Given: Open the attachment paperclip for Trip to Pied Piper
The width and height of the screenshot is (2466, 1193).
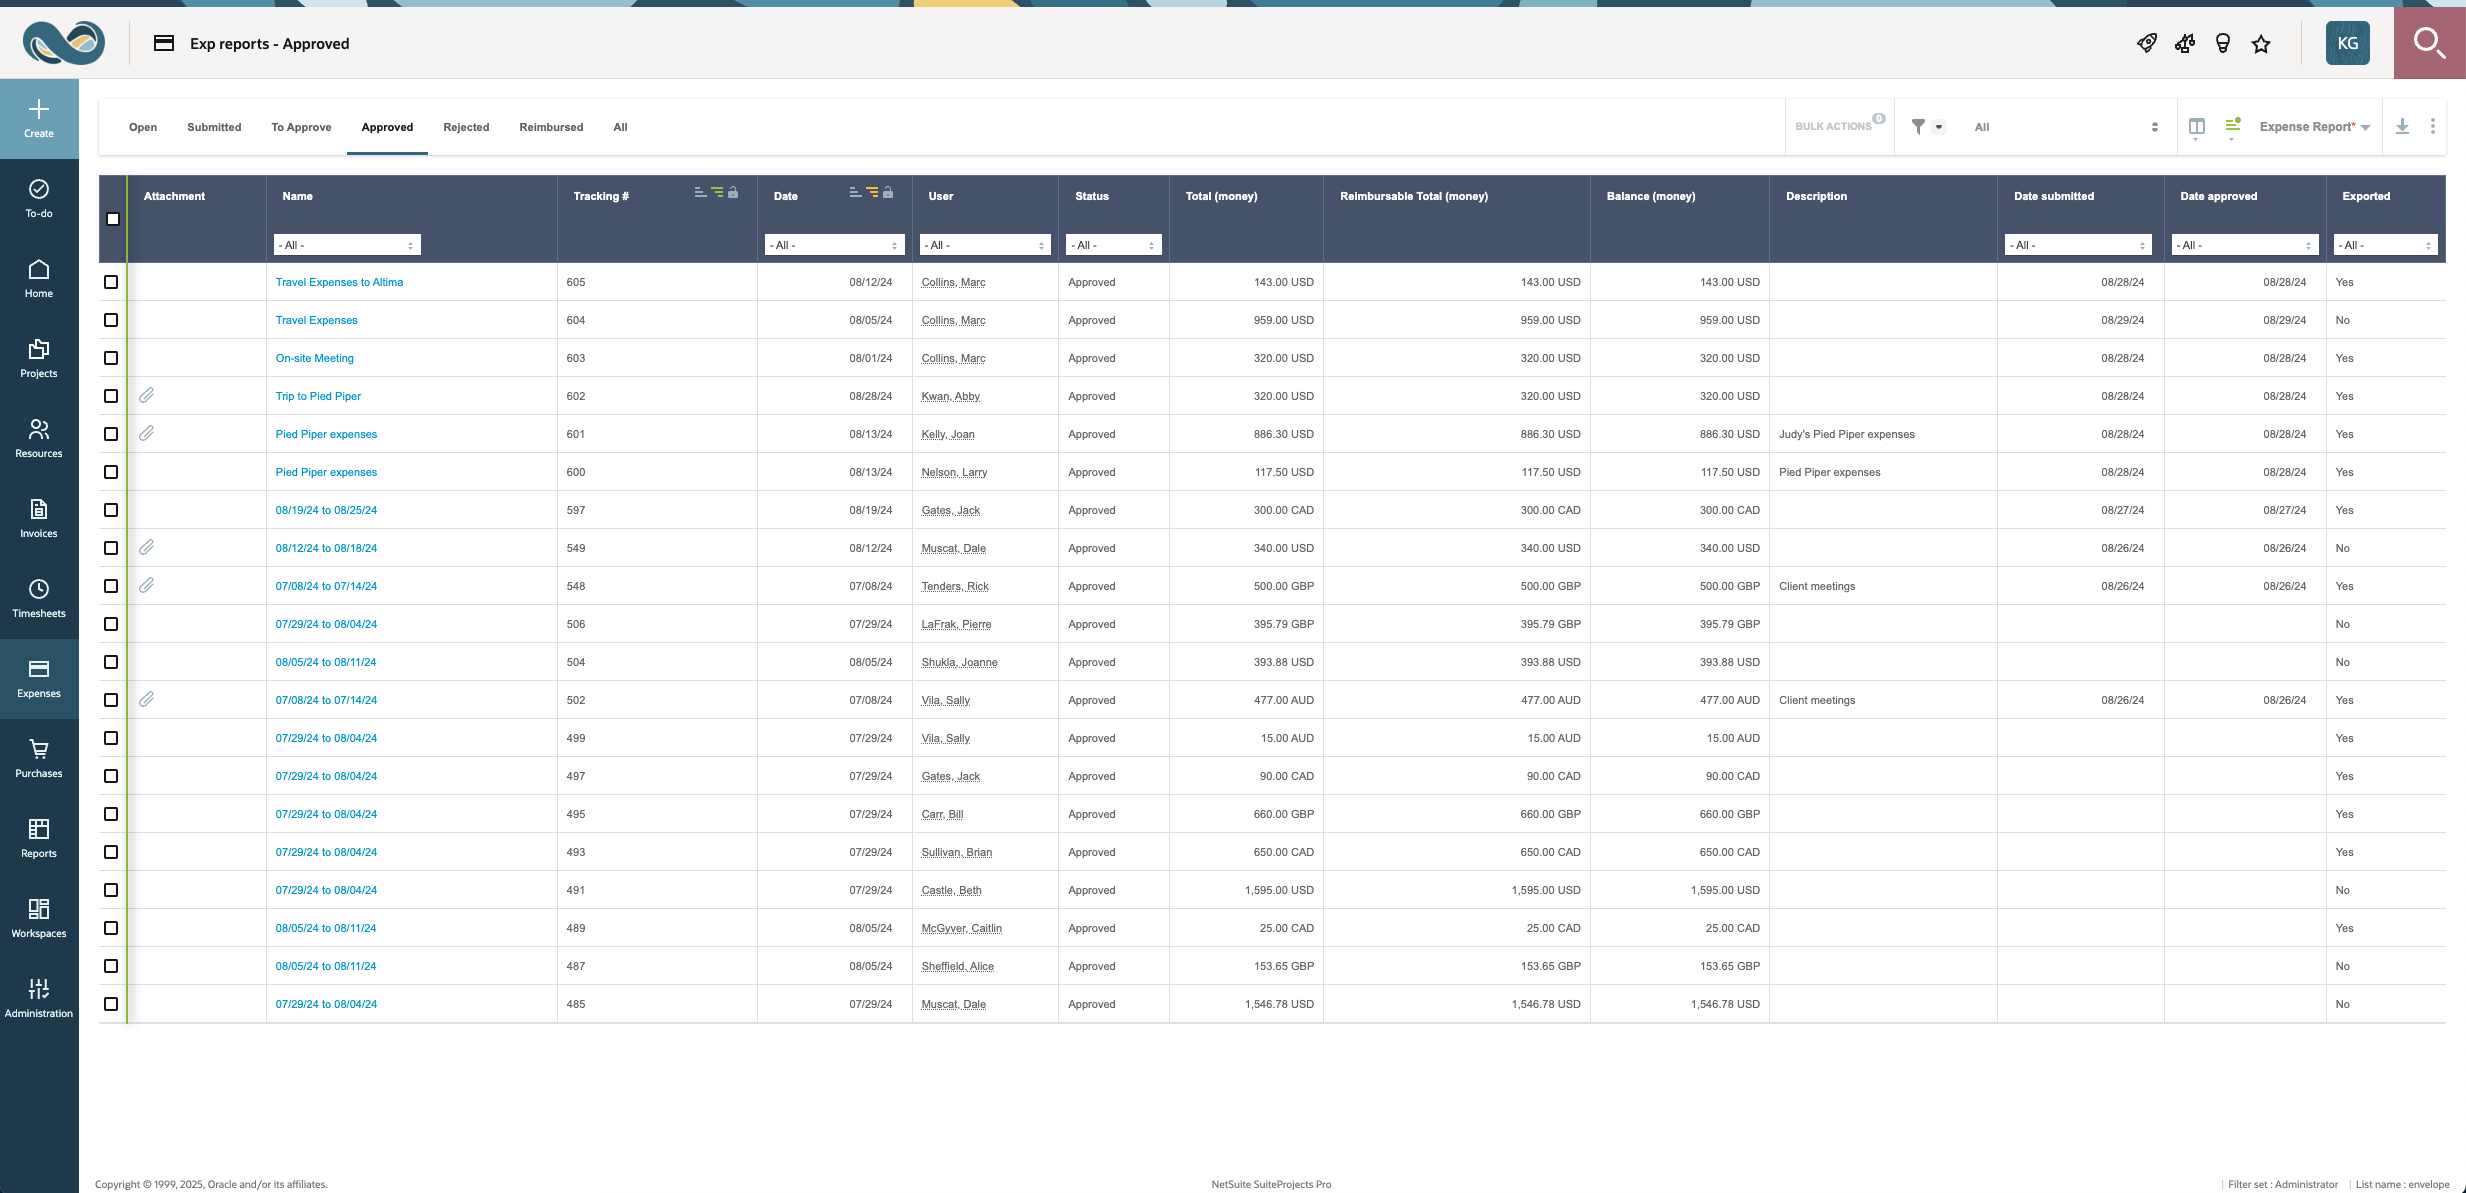Looking at the screenshot, I should tap(146, 396).
